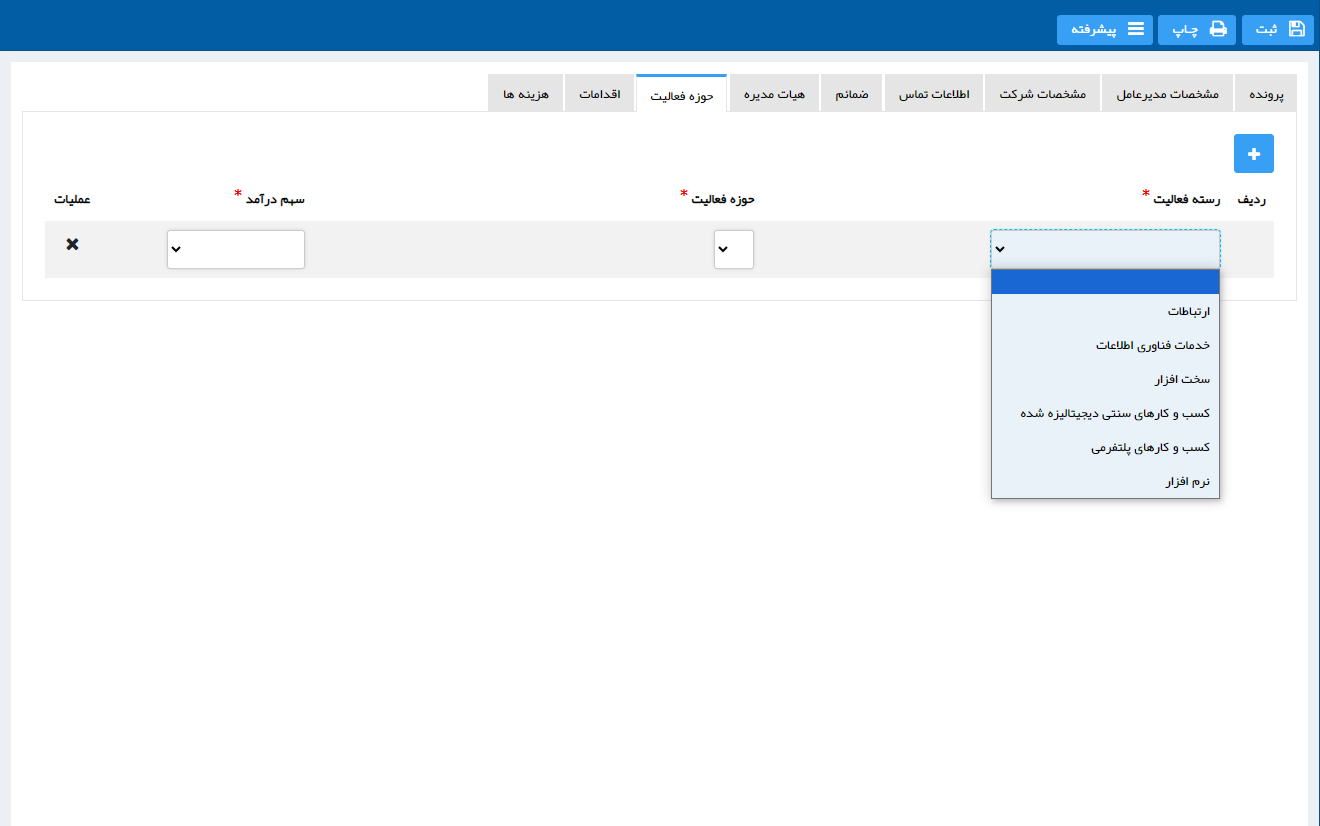
Task: Click the ثبت save button
Action: [x=1277, y=29]
